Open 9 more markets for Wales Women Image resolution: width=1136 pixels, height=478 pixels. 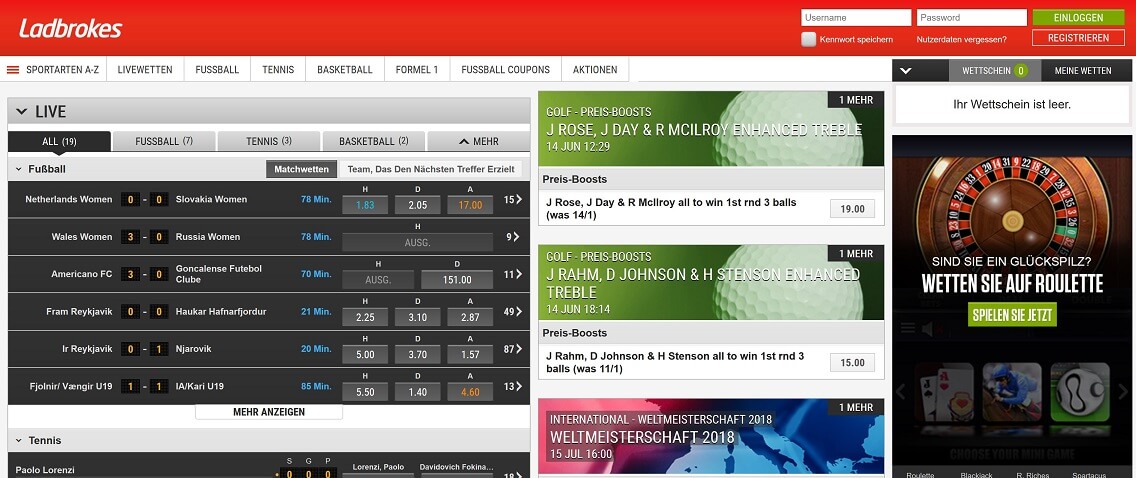click(513, 237)
